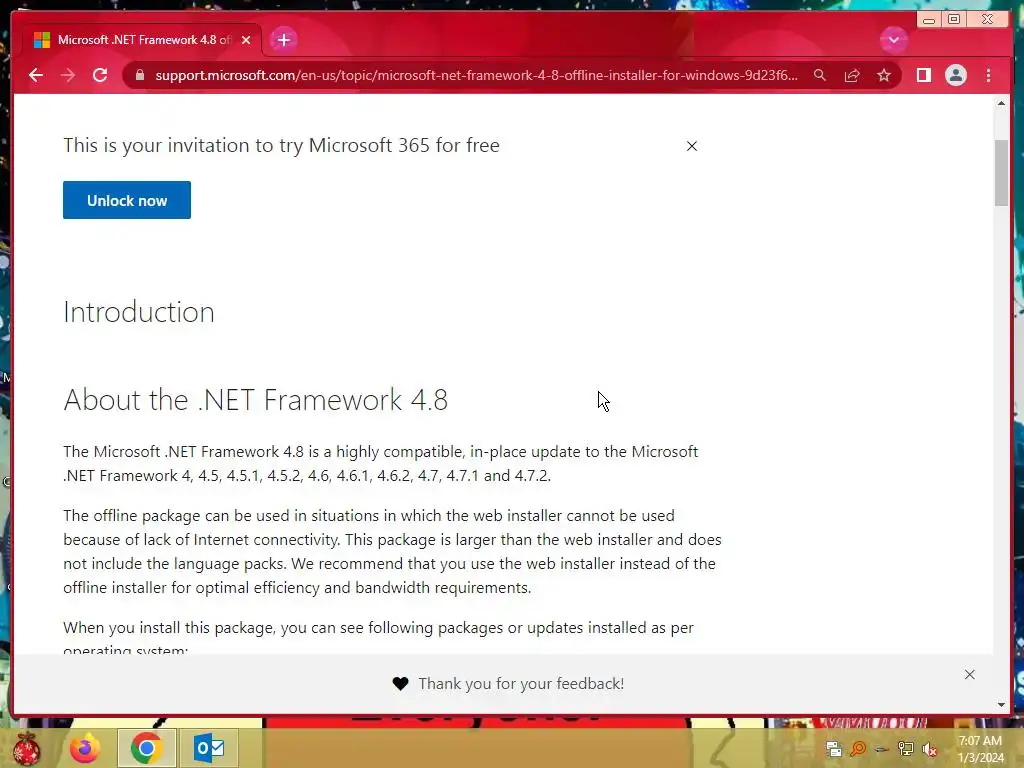The width and height of the screenshot is (1024, 768).
Task: Dismiss the Microsoft 365 invitation banner
Action: tap(692, 146)
